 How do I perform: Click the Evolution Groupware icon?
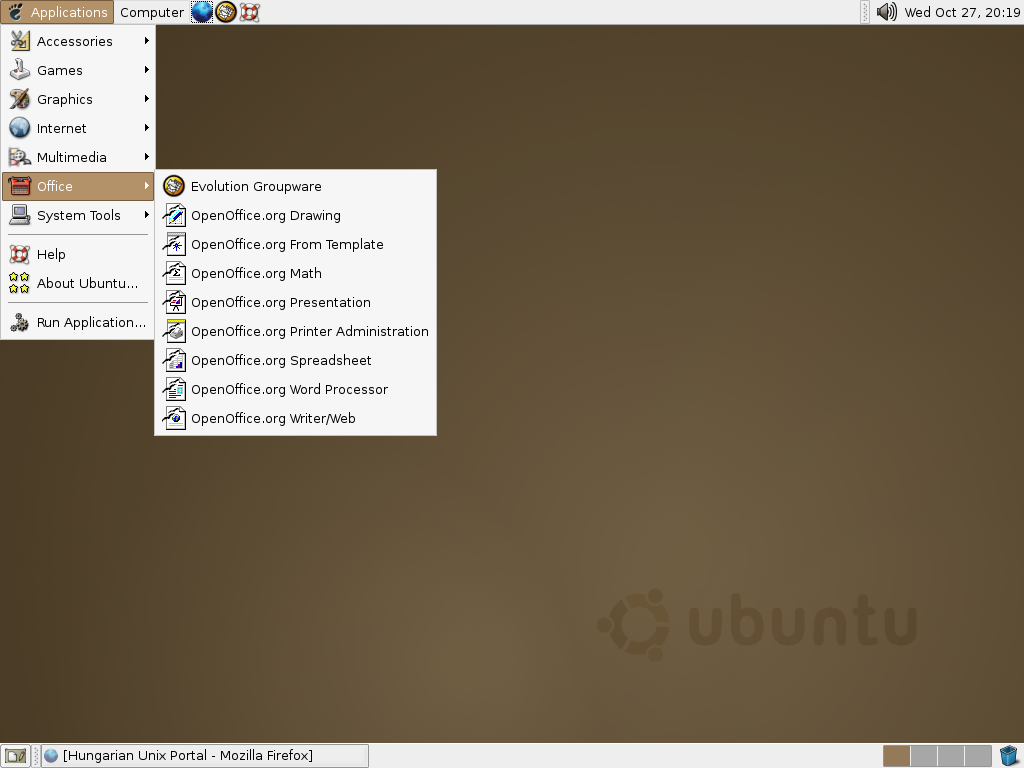[174, 186]
